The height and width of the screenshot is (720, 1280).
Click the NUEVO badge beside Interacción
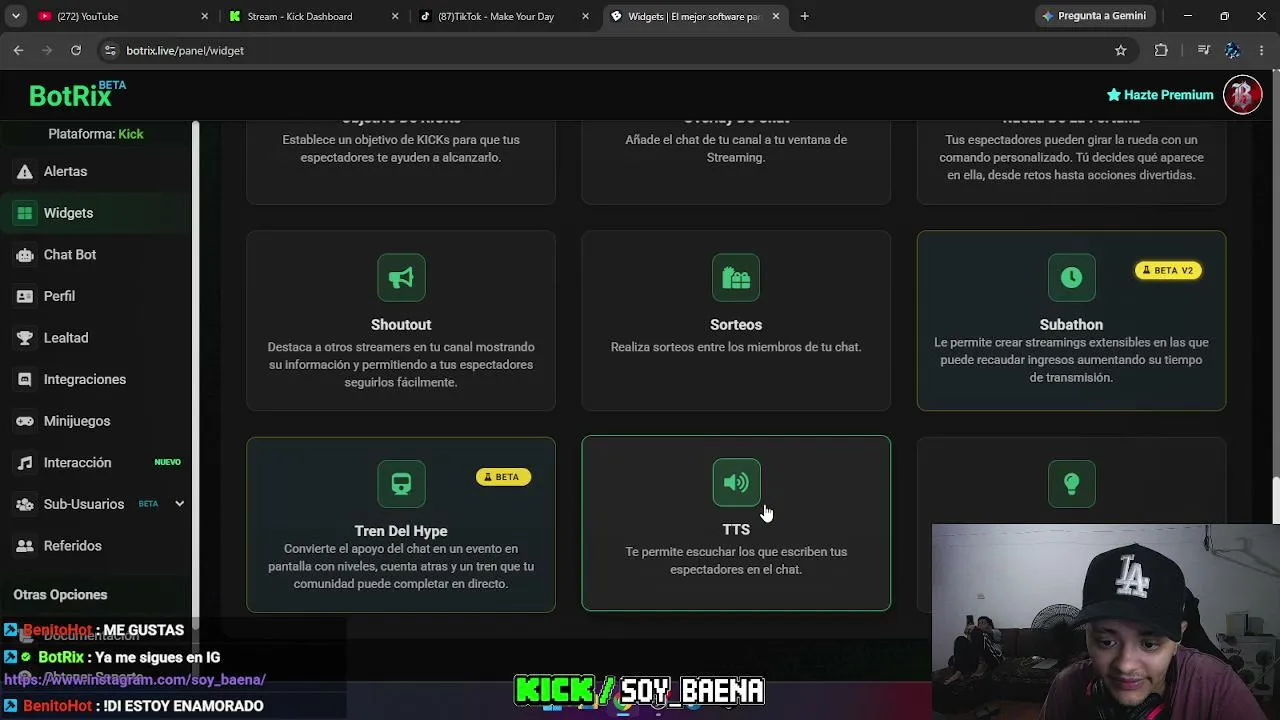[167, 463]
